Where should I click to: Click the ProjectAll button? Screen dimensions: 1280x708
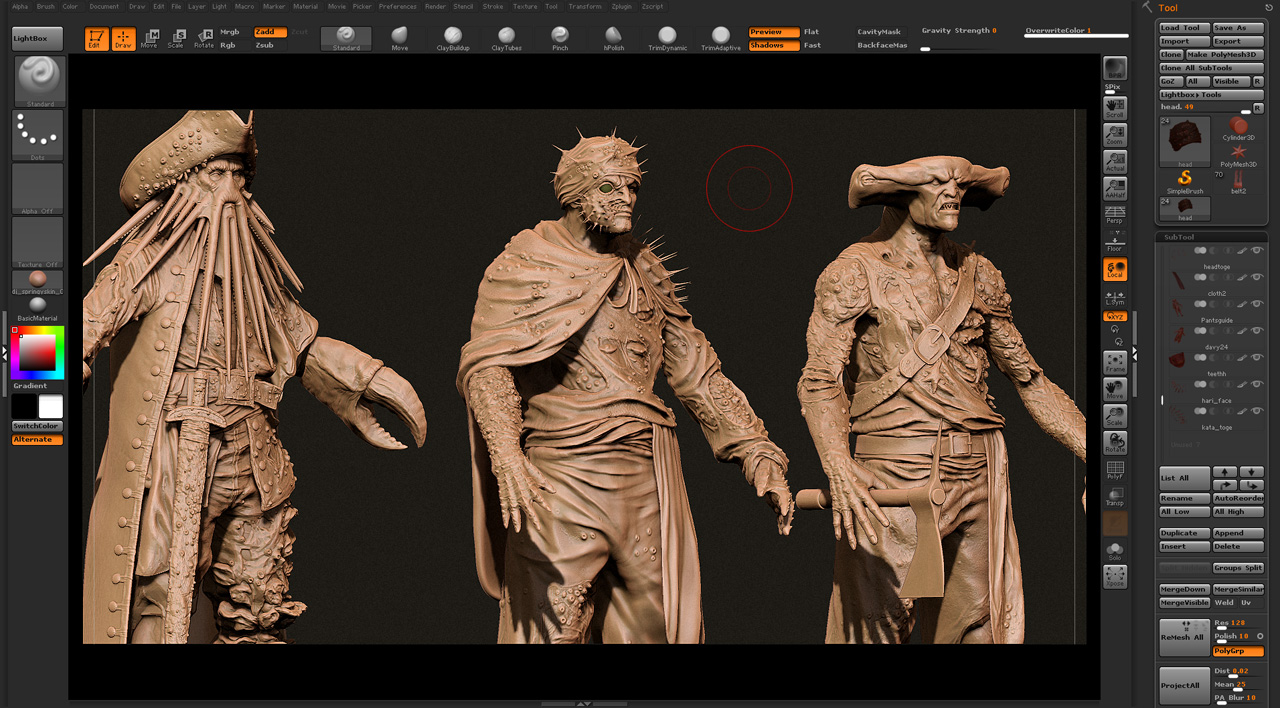1184,685
